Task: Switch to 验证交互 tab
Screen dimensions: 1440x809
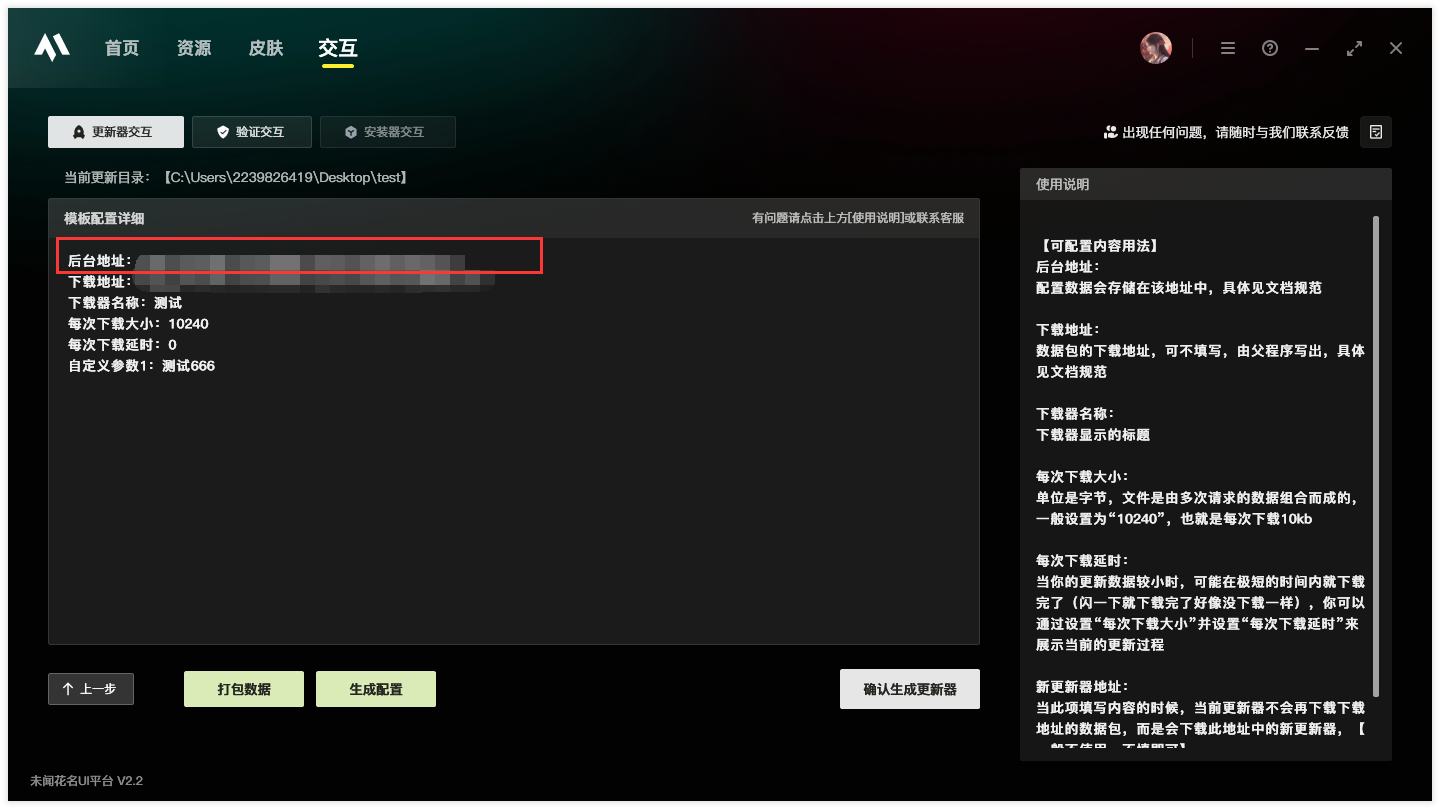Action: click(252, 132)
